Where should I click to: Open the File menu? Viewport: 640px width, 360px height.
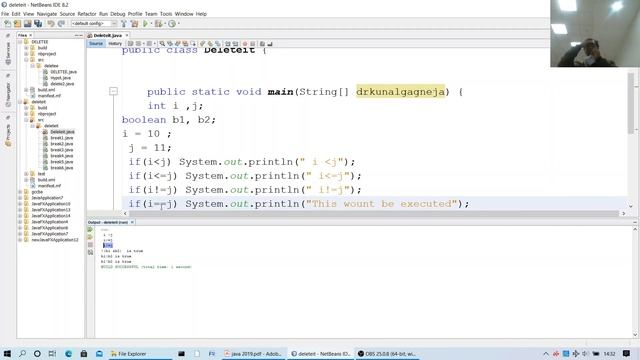click(5, 14)
